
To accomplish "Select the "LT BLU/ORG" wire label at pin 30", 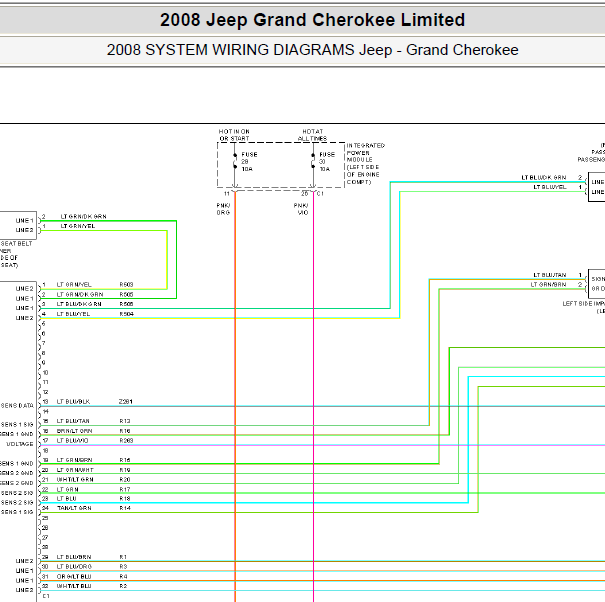I will 74,566.
